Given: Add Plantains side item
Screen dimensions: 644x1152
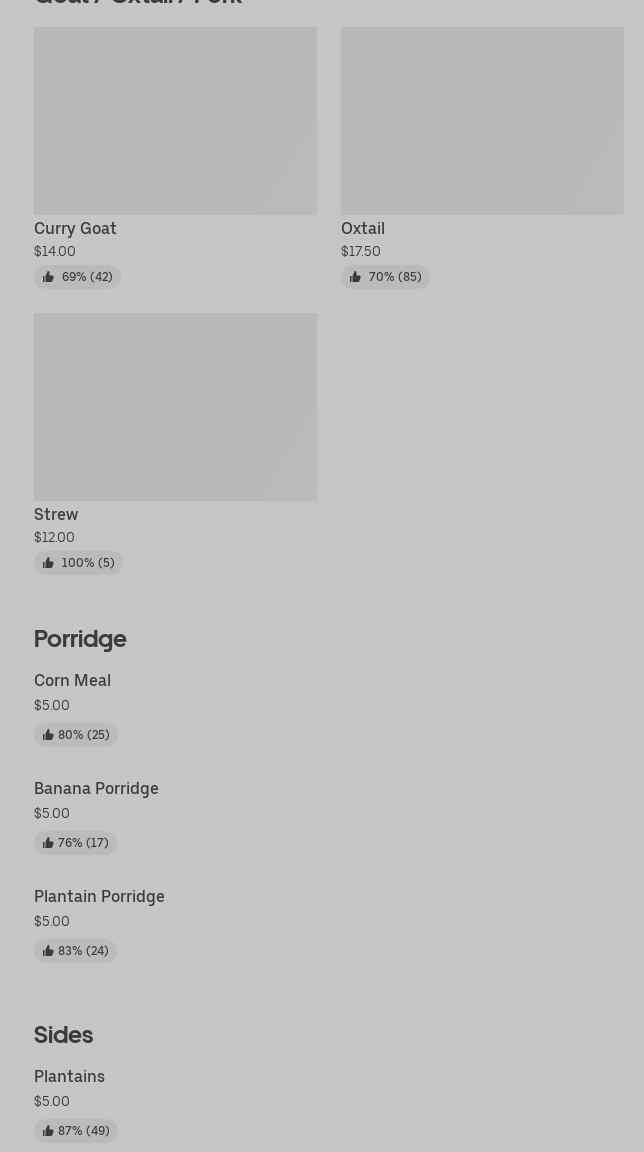Looking at the screenshot, I should pyautogui.click(x=69, y=1076).
